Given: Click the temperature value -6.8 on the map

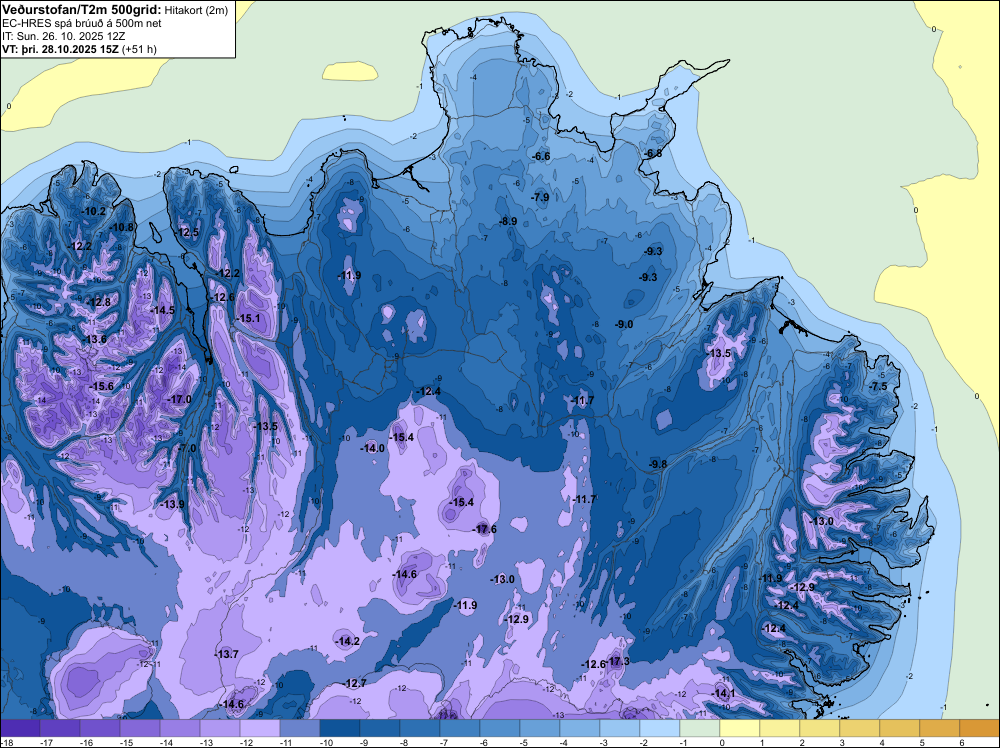Looking at the screenshot, I should tap(653, 154).
